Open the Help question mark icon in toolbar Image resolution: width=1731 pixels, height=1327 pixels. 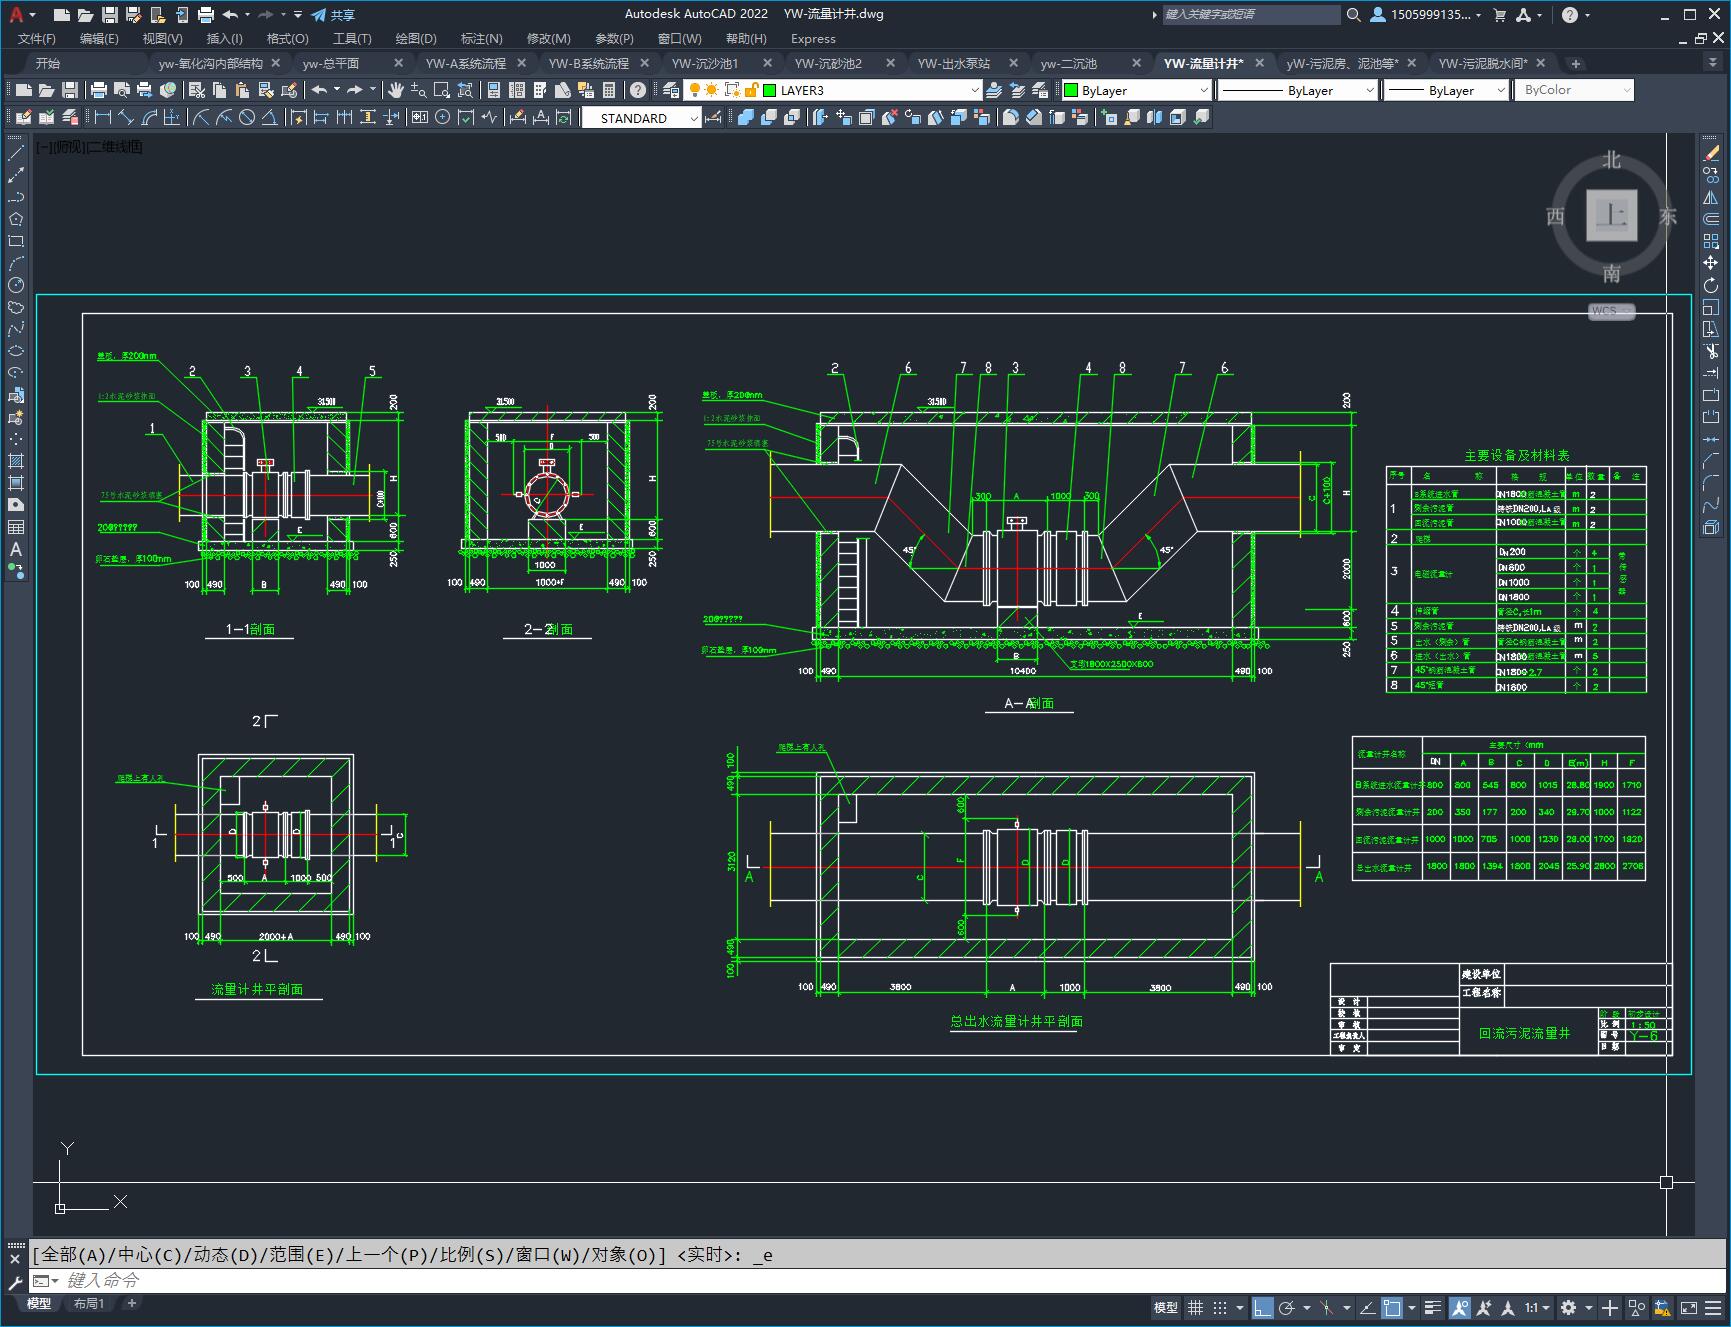point(638,90)
